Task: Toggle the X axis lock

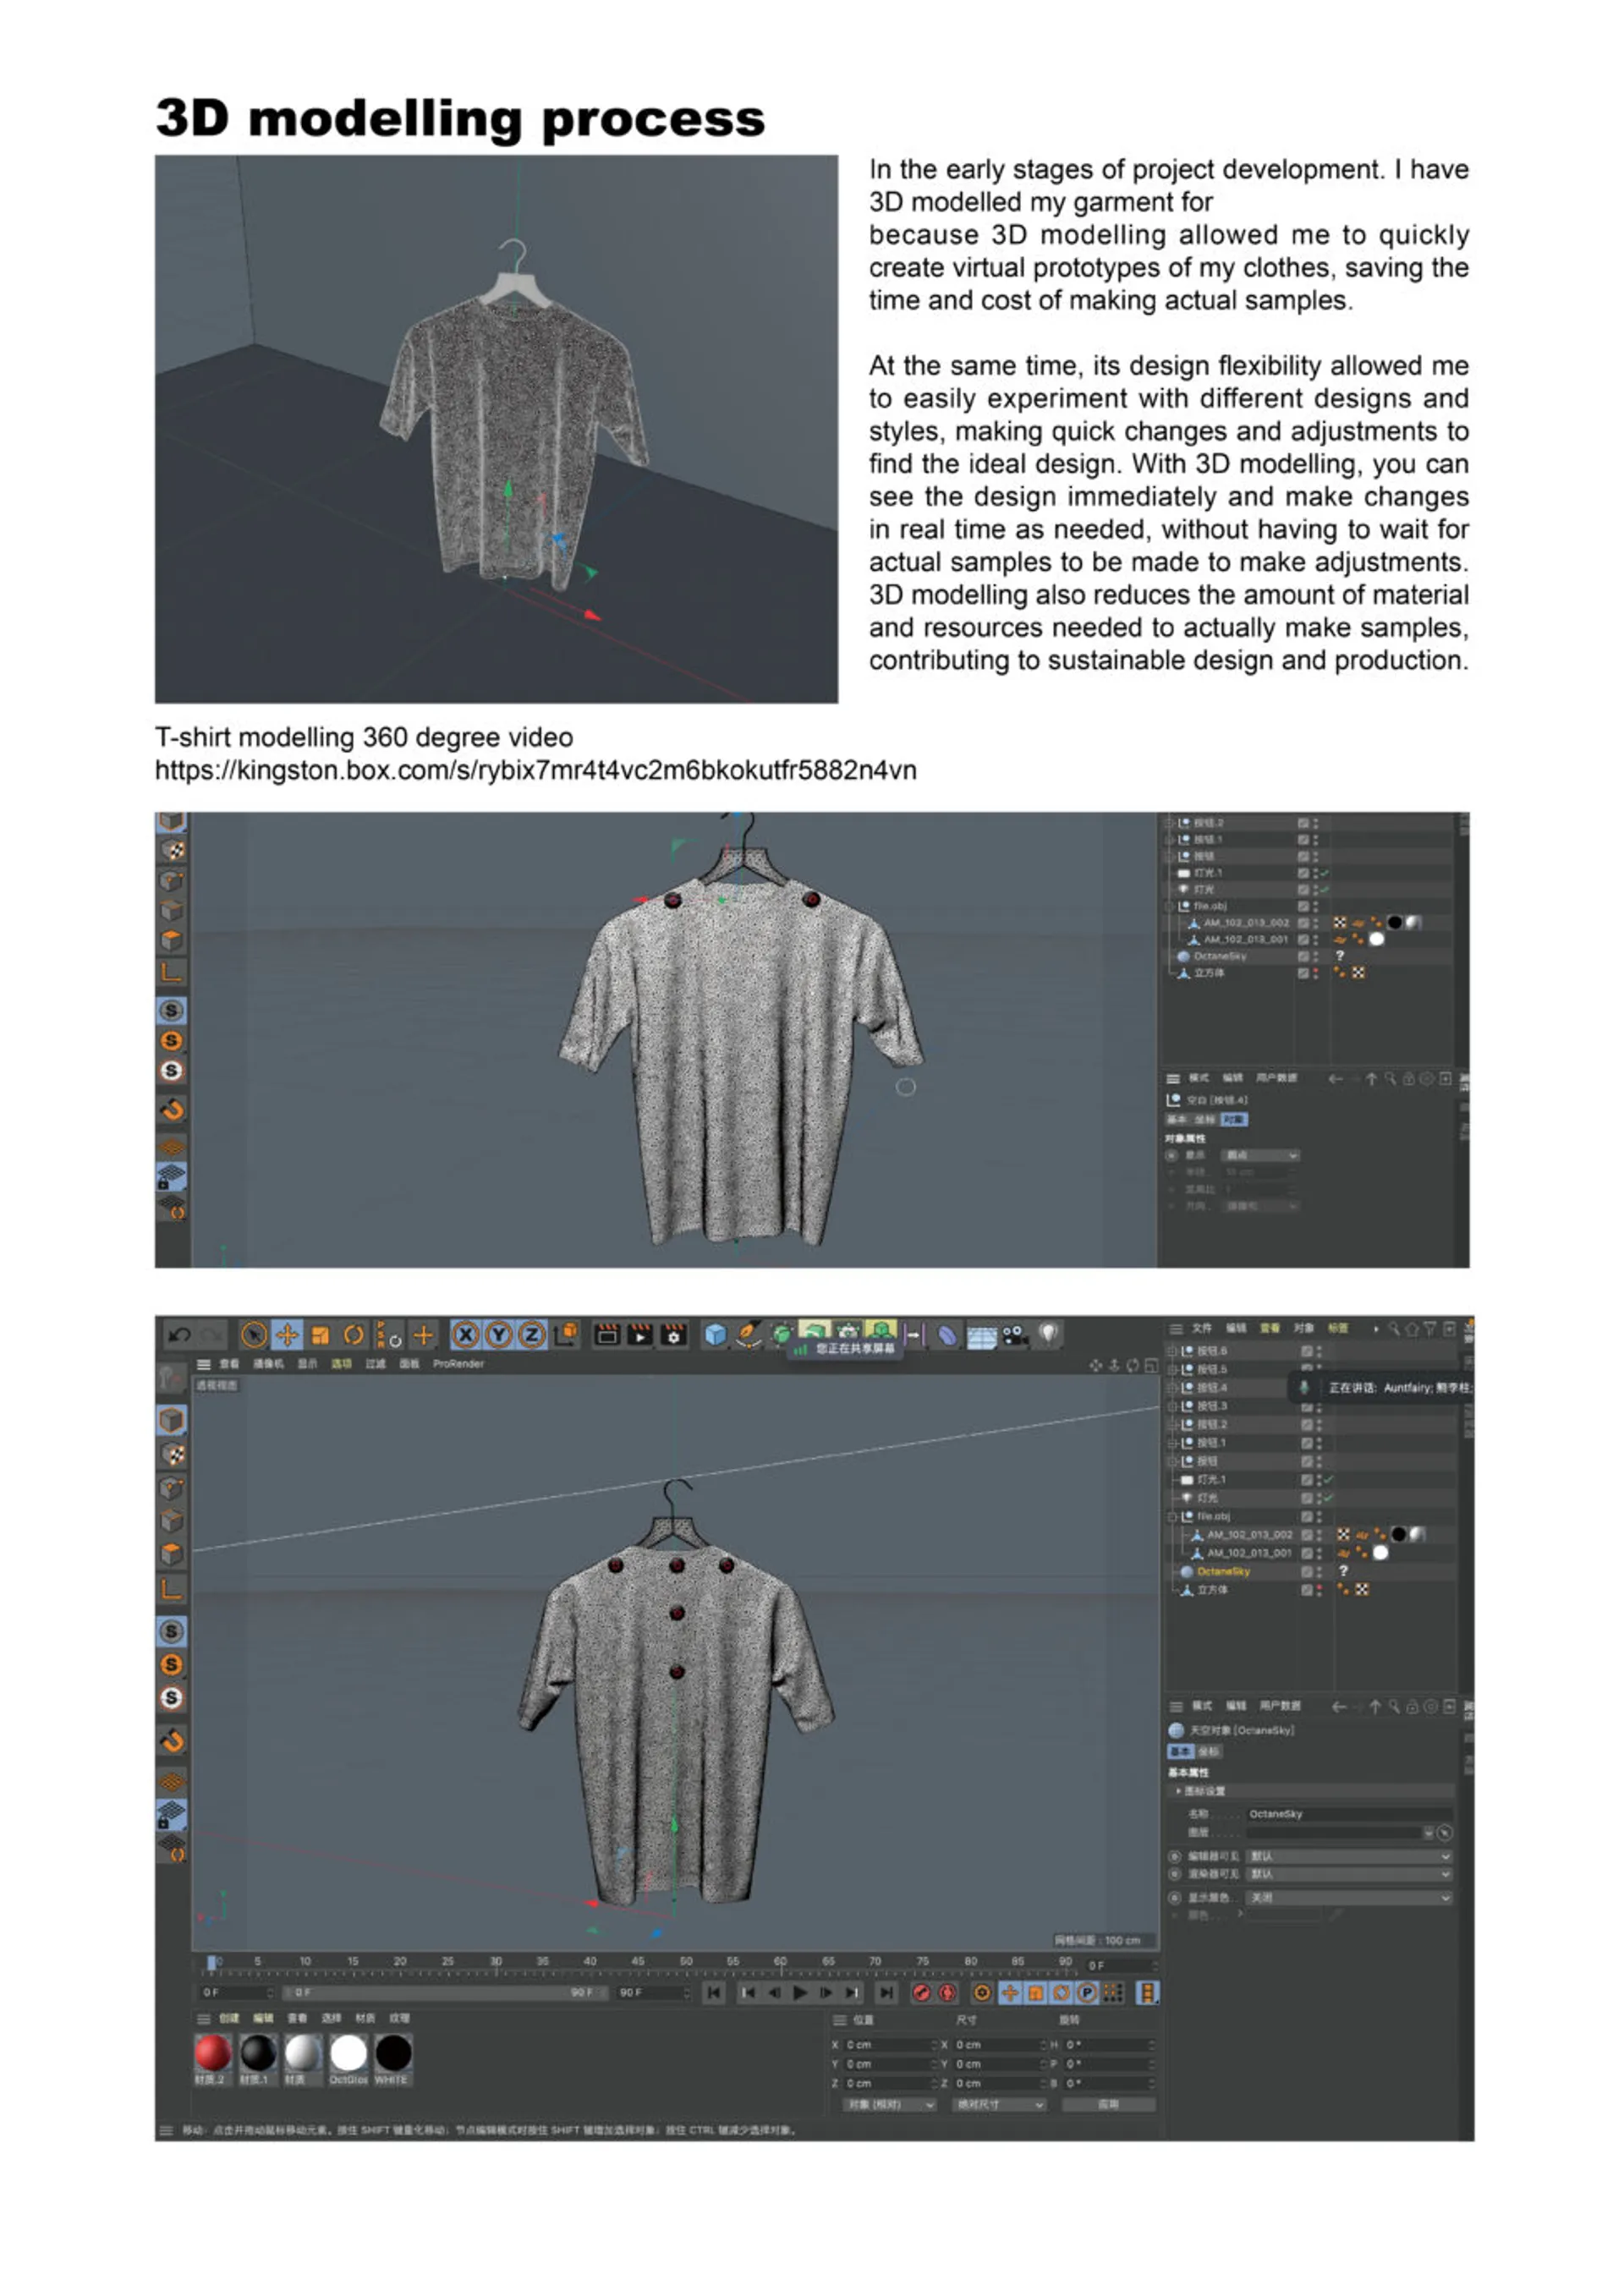Action: point(465,1334)
